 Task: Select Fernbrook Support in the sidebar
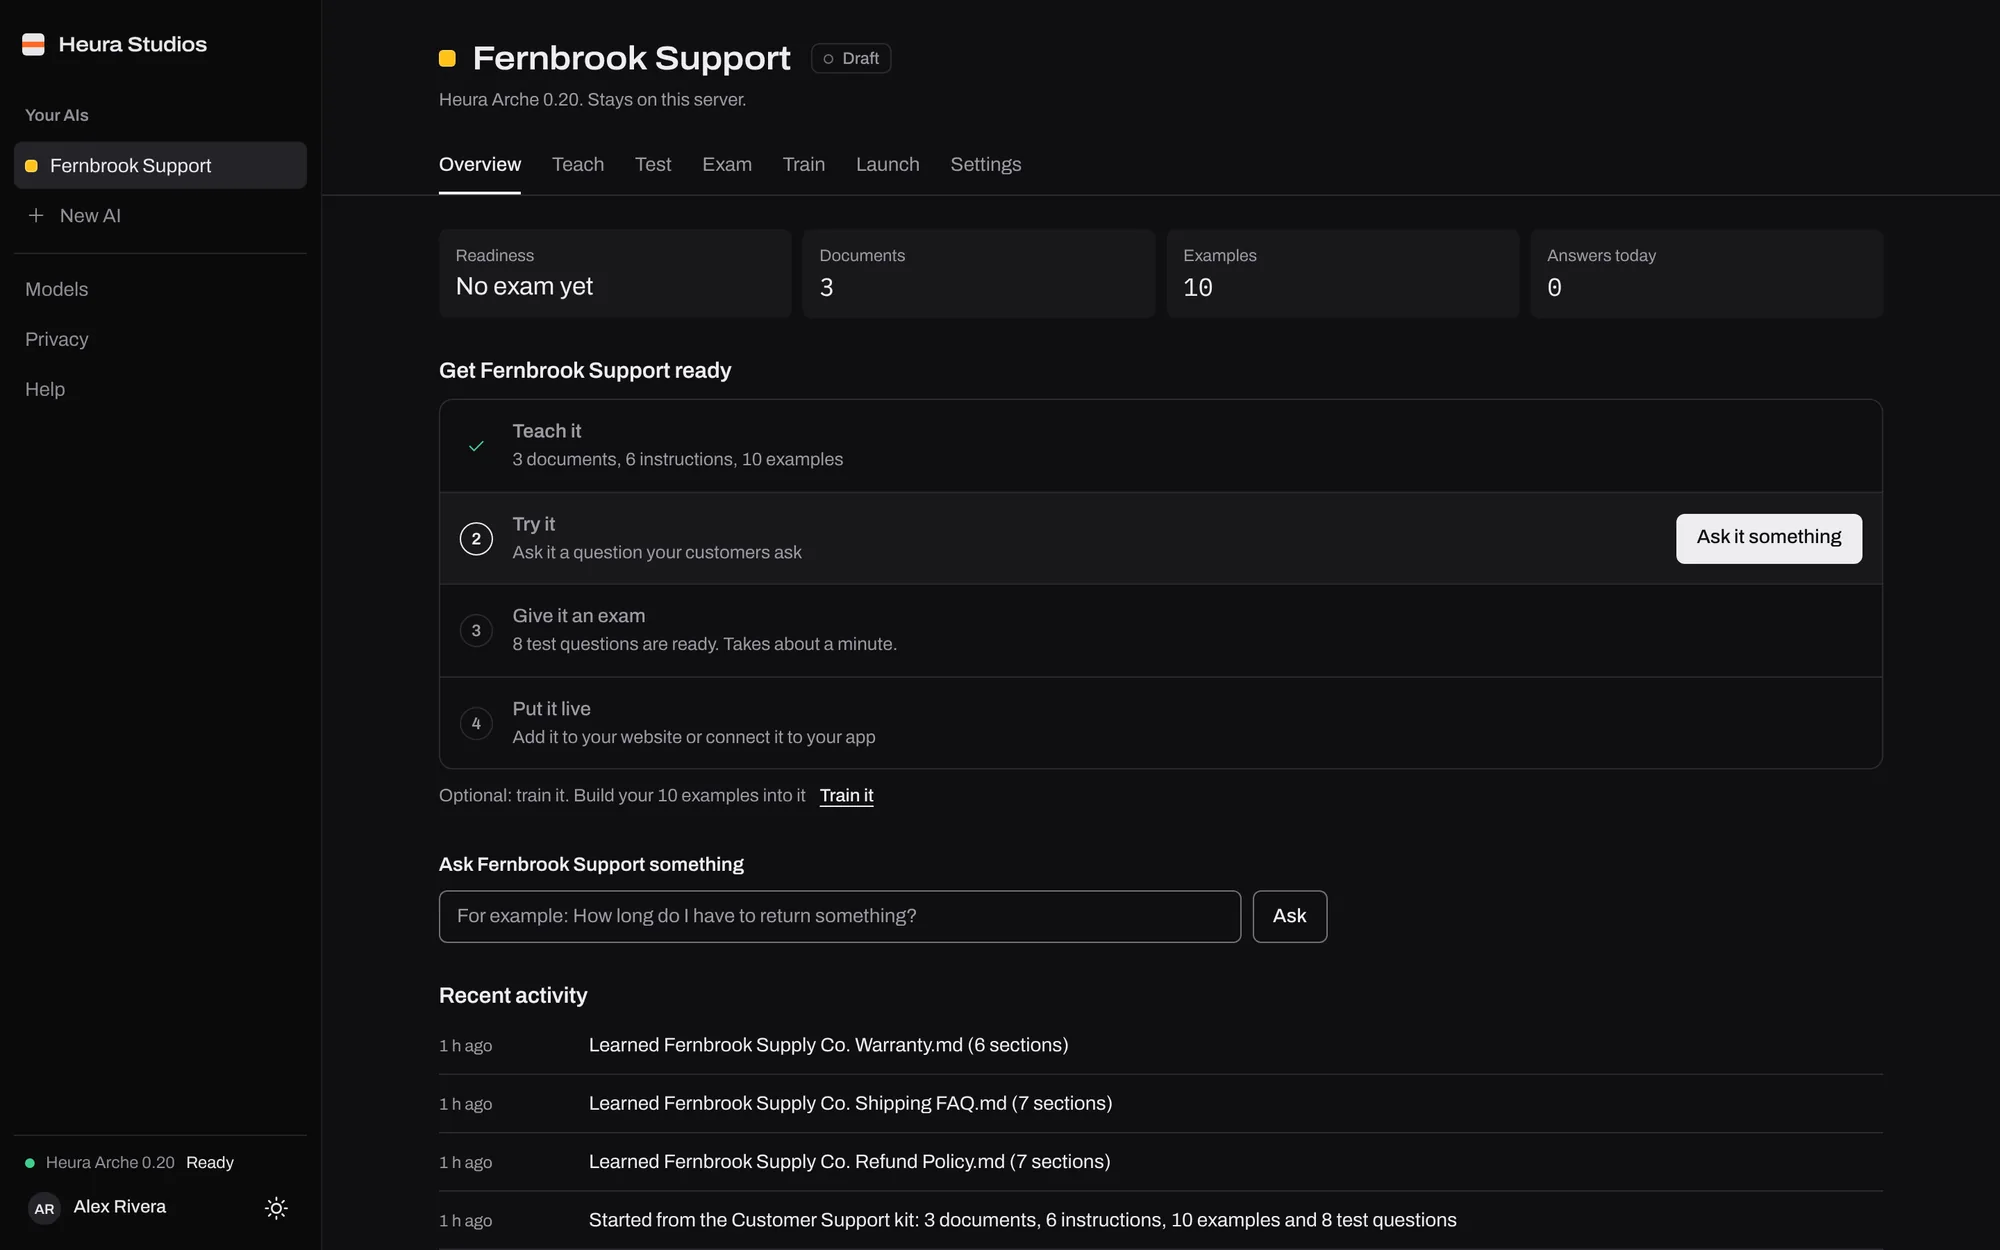click(x=160, y=165)
